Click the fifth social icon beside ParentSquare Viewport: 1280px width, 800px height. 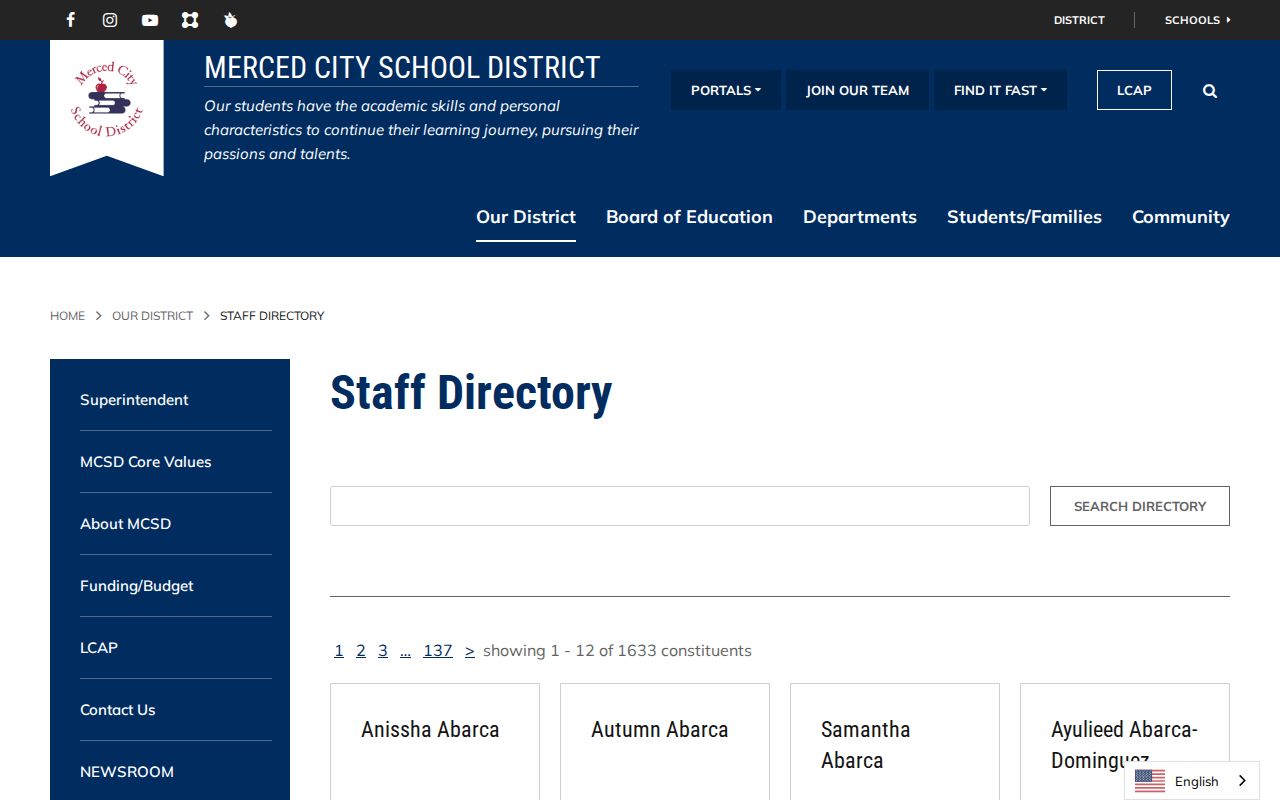230,20
